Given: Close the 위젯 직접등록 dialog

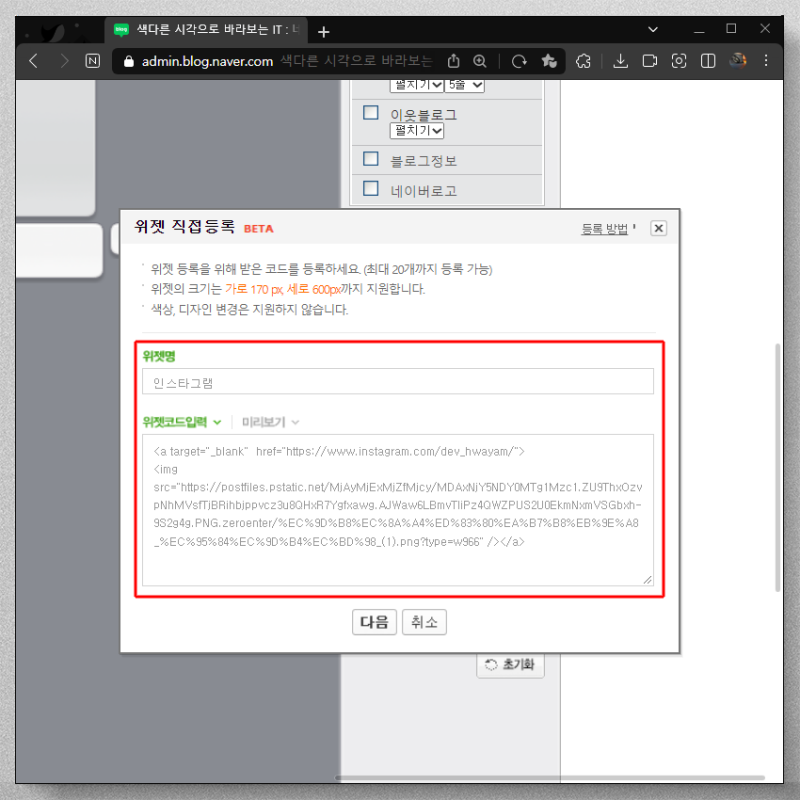Looking at the screenshot, I should (659, 228).
